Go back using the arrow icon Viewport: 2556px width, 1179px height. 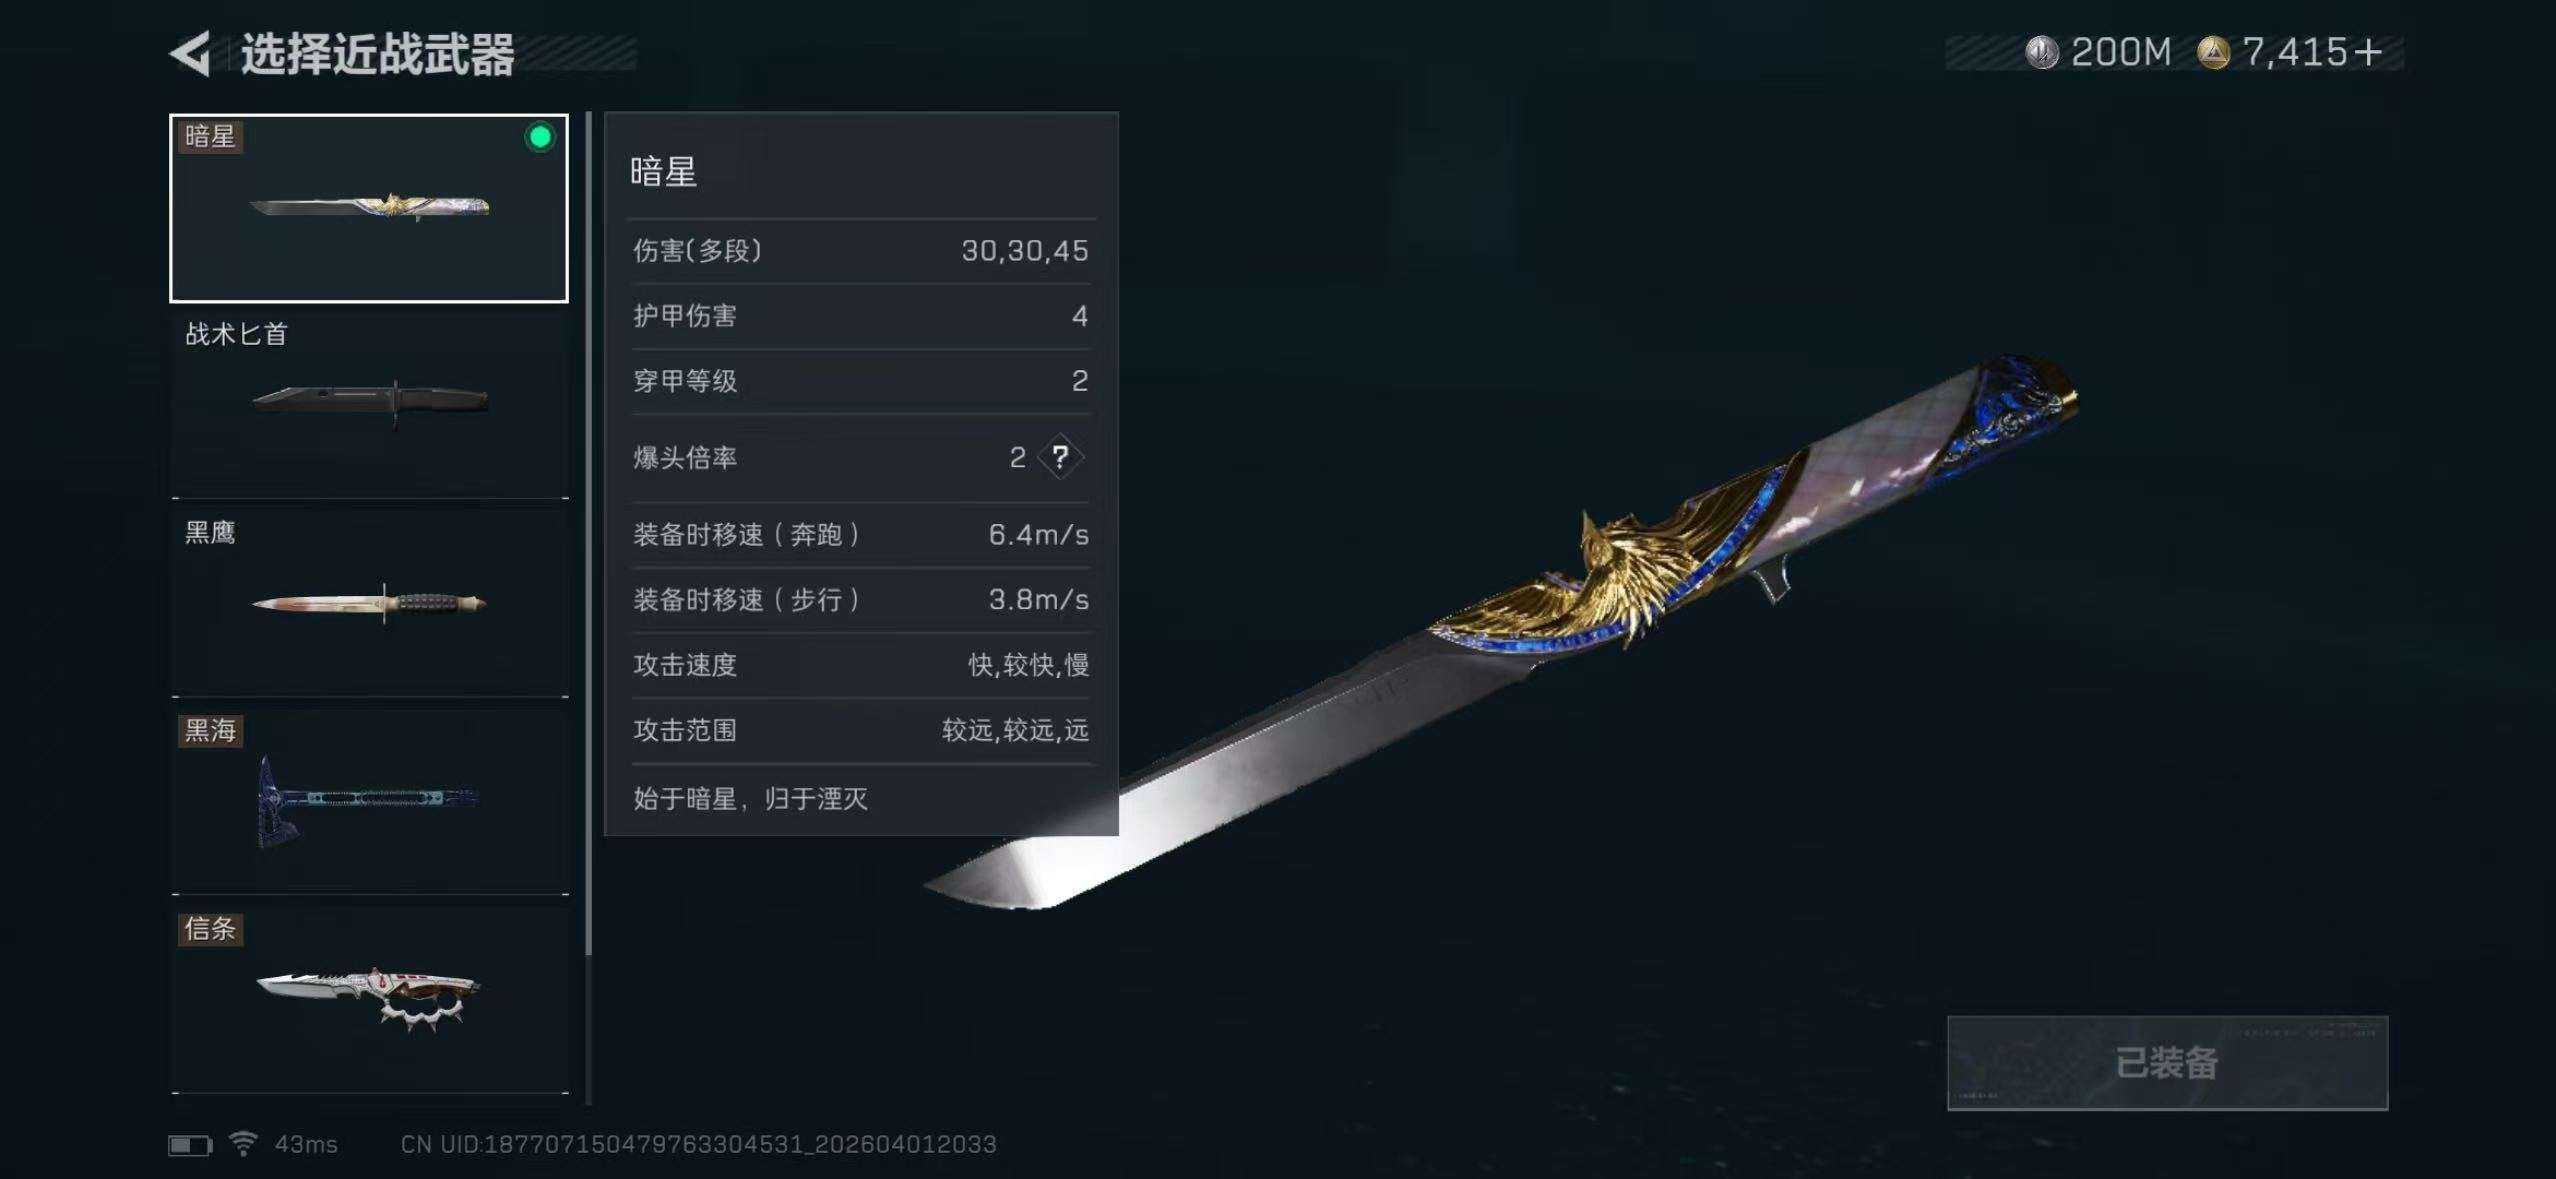(x=190, y=53)
